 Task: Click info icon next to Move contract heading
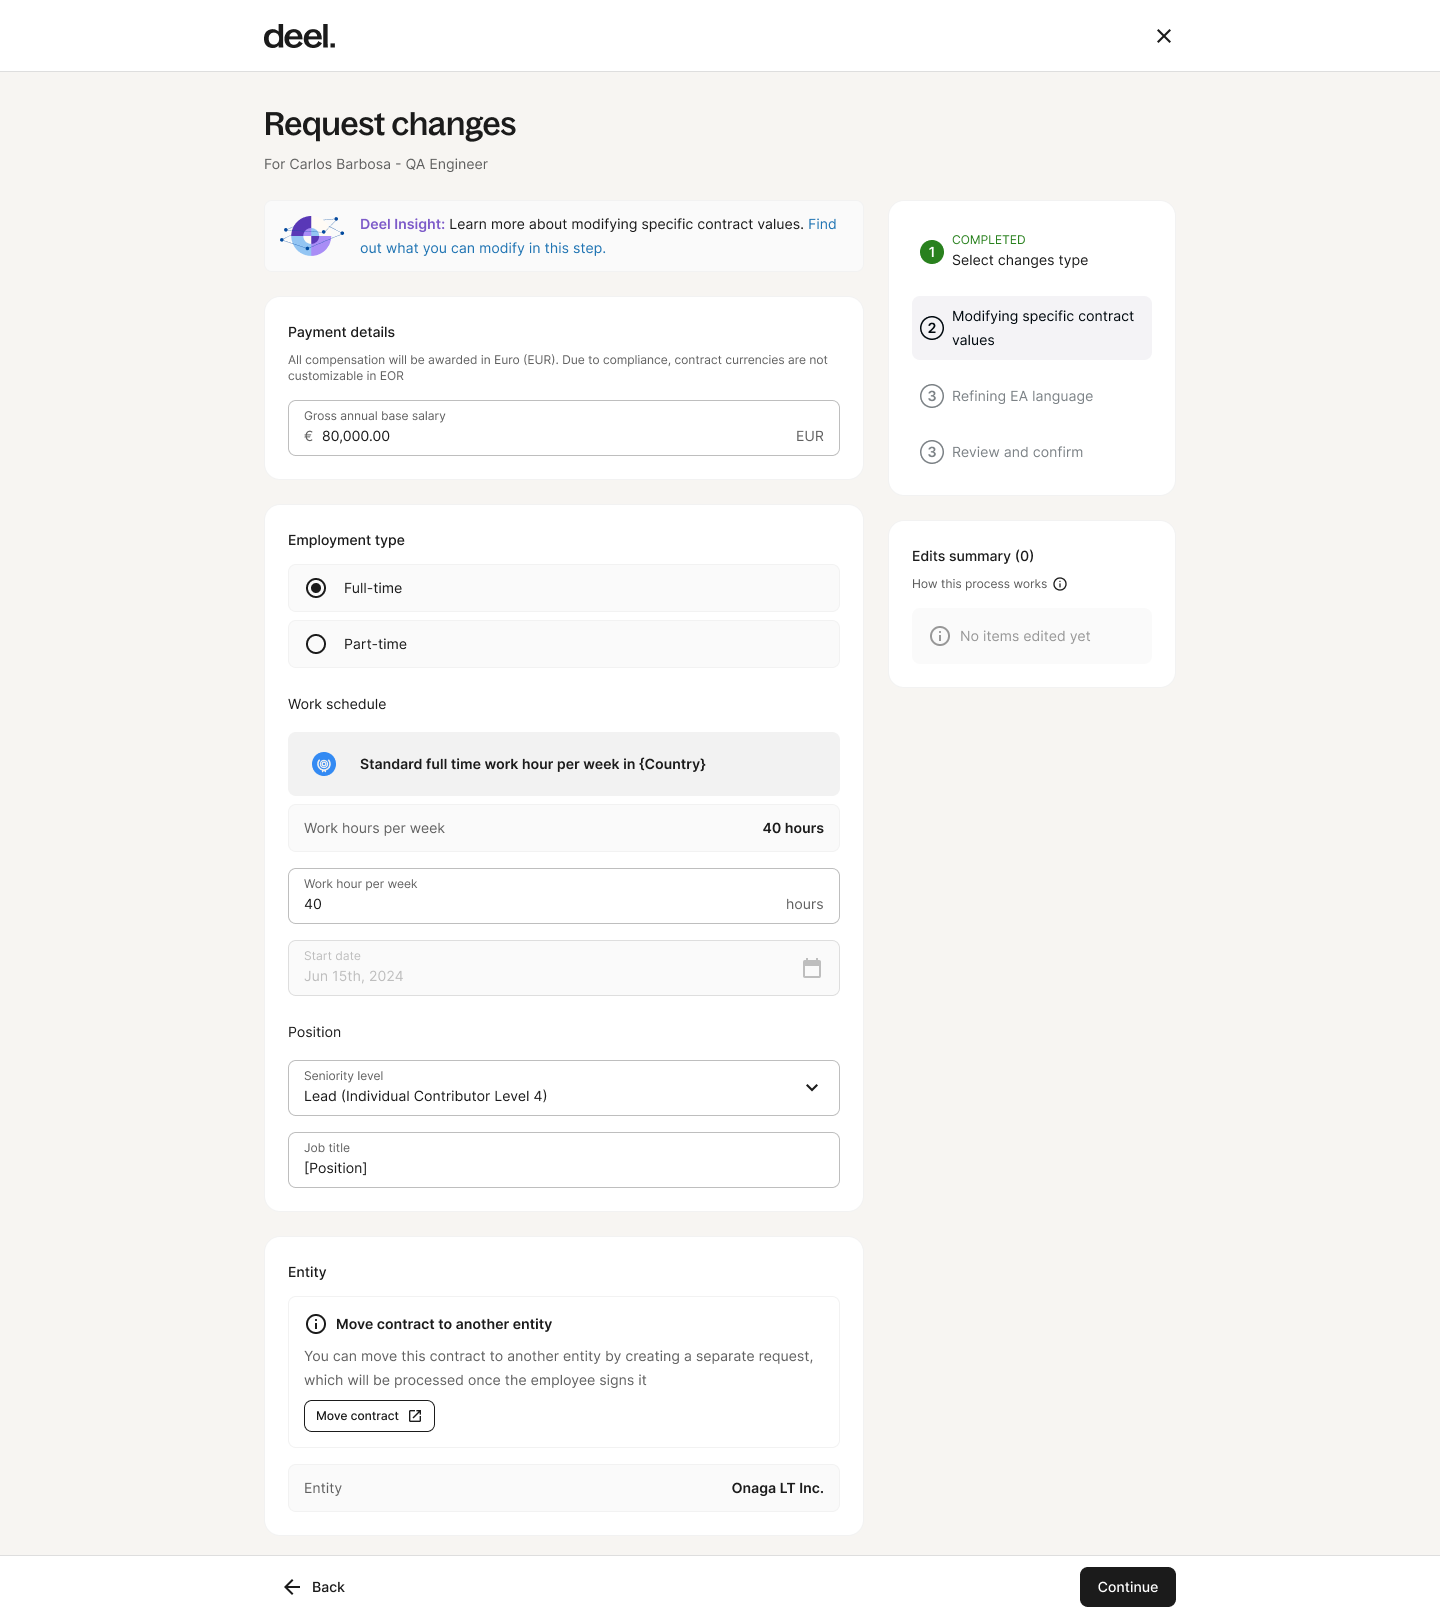(x=316, y=1324)
